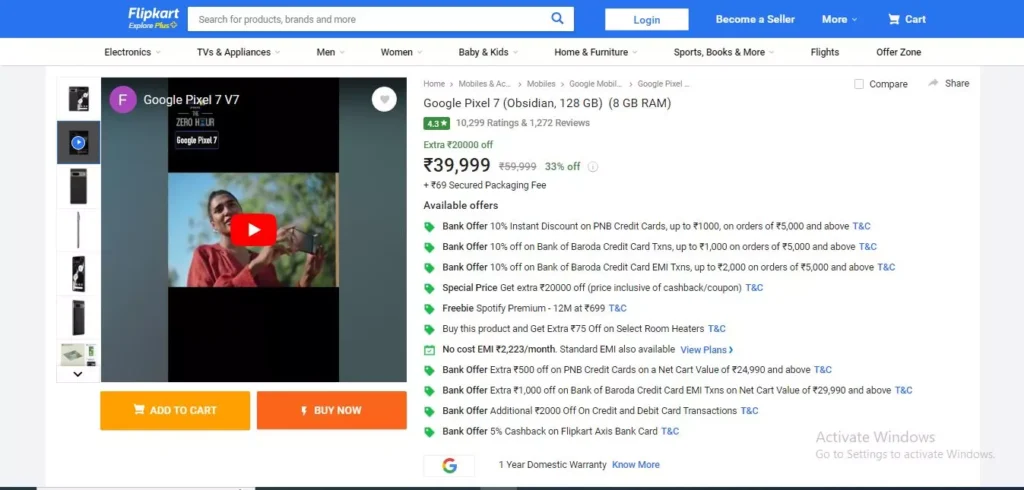The width and height of the screenshot is (1024, 490).
Task: Open T&C for Room Heaters offer
Action: [x=716, y=329]
